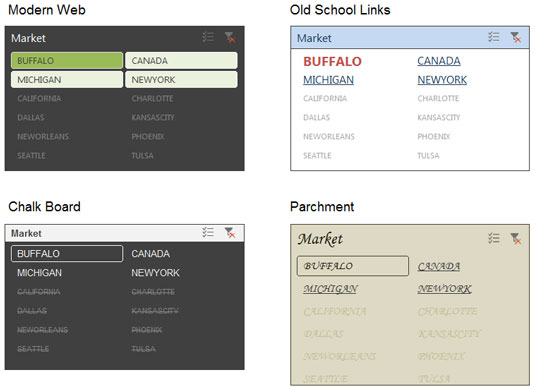535x388 pixels.
Task: Toggle Multi-Select icon in Chalk Board slicer
Action: click(208, 232)
